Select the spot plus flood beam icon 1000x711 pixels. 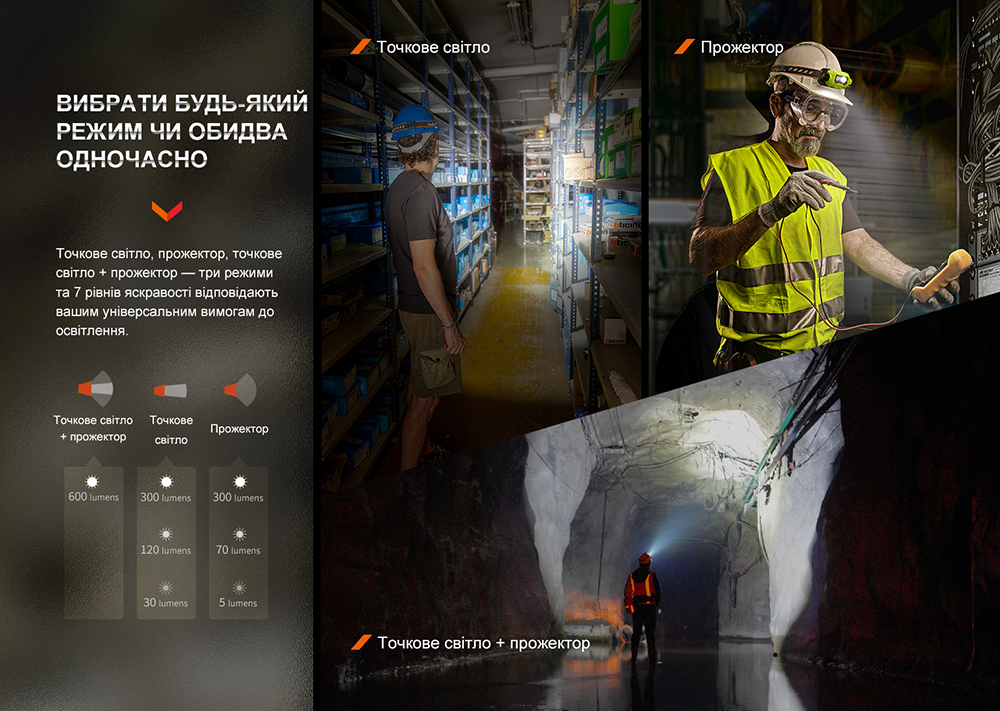(95, 388)
